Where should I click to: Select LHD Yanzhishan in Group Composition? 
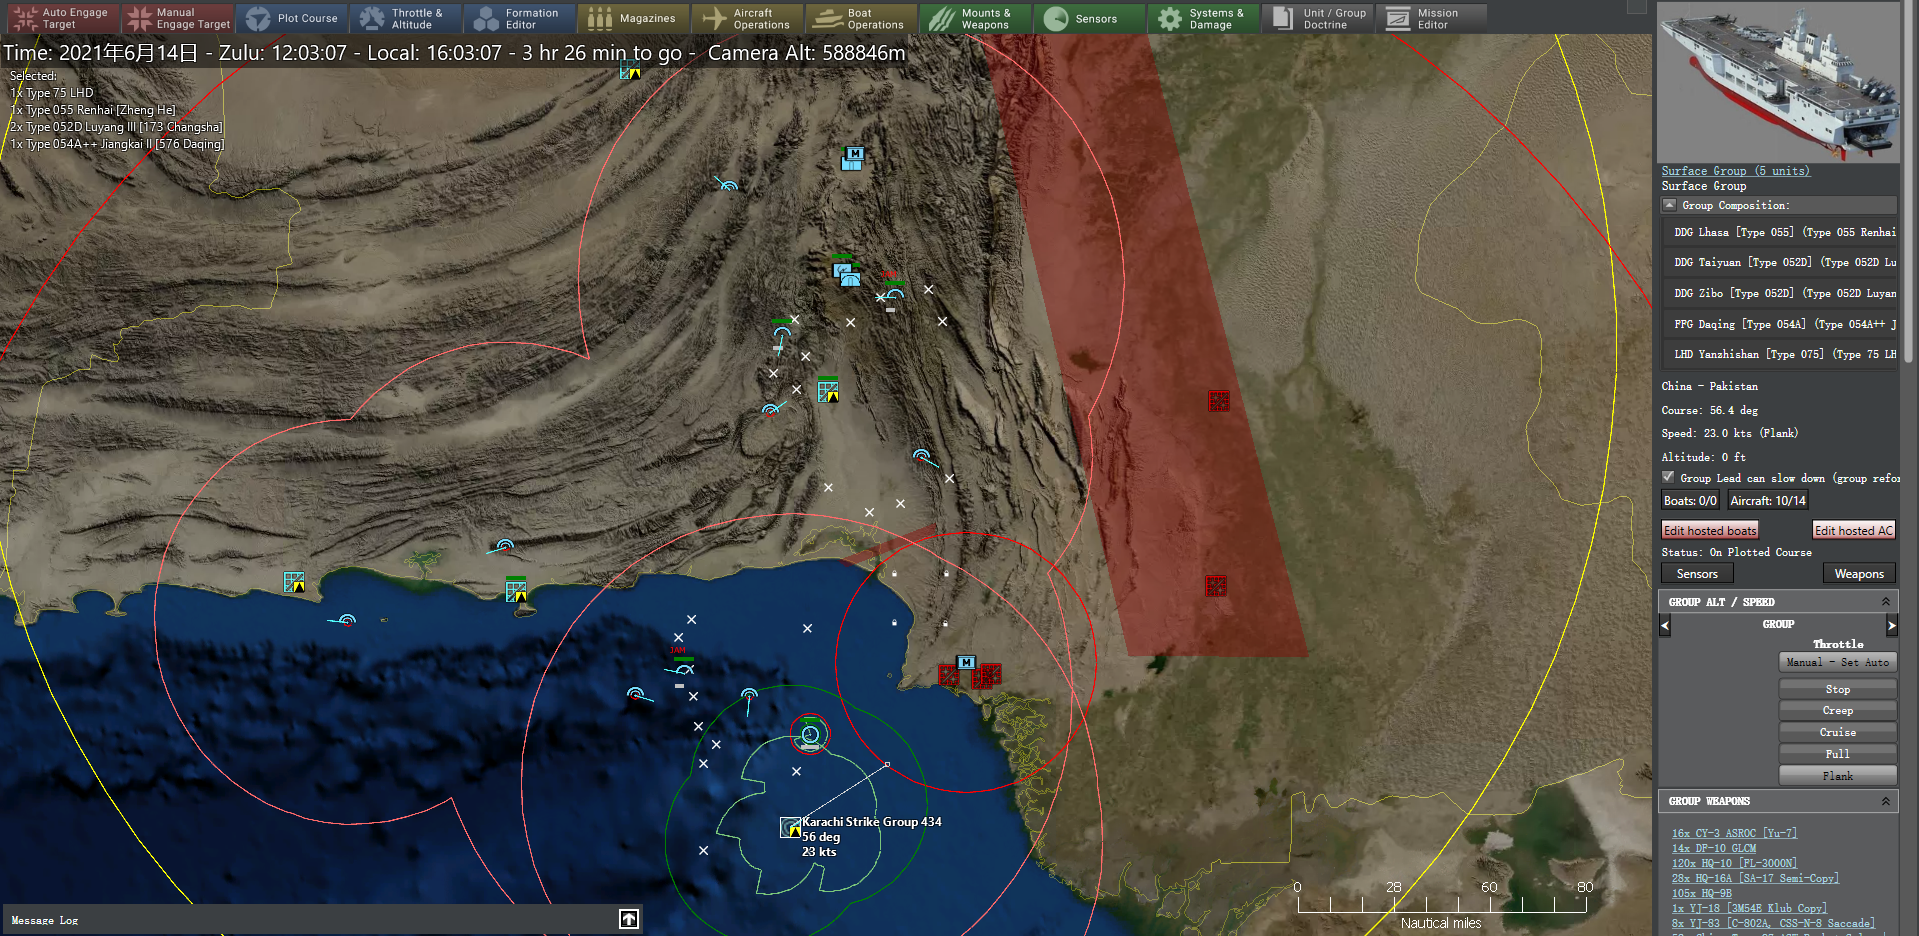click(1780, 355)
